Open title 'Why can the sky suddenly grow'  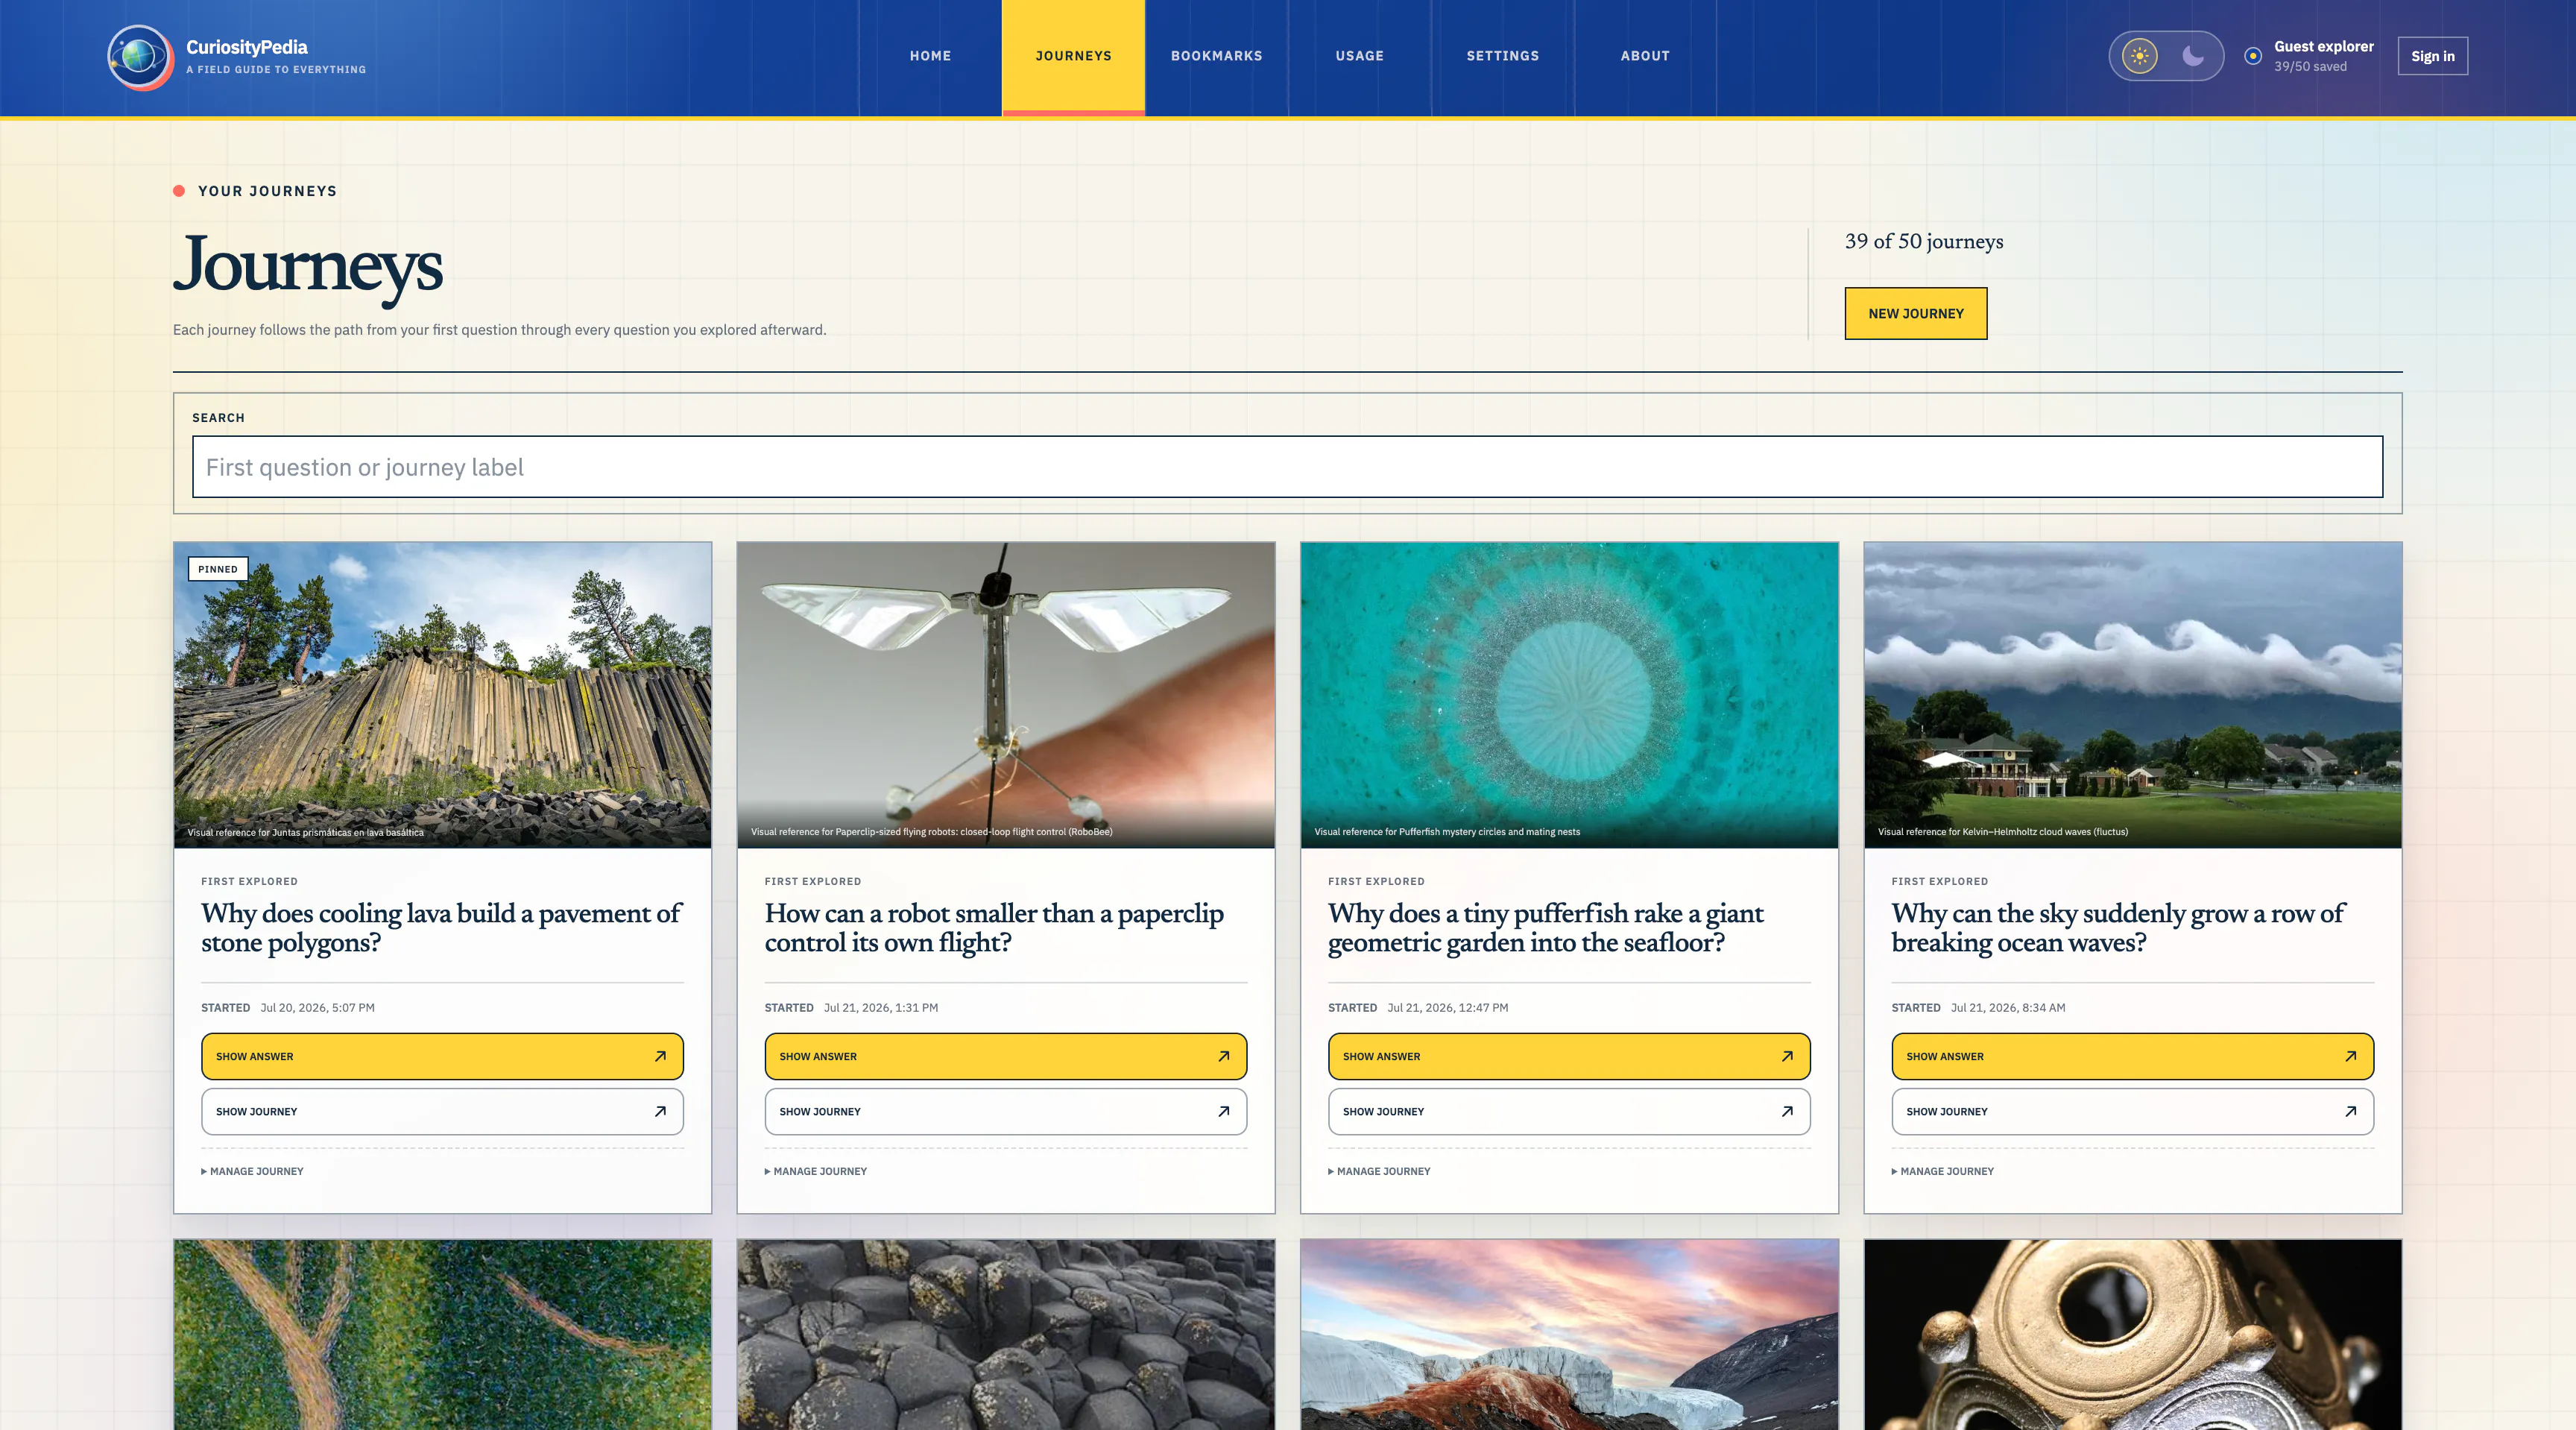[x=2118, y=927]
